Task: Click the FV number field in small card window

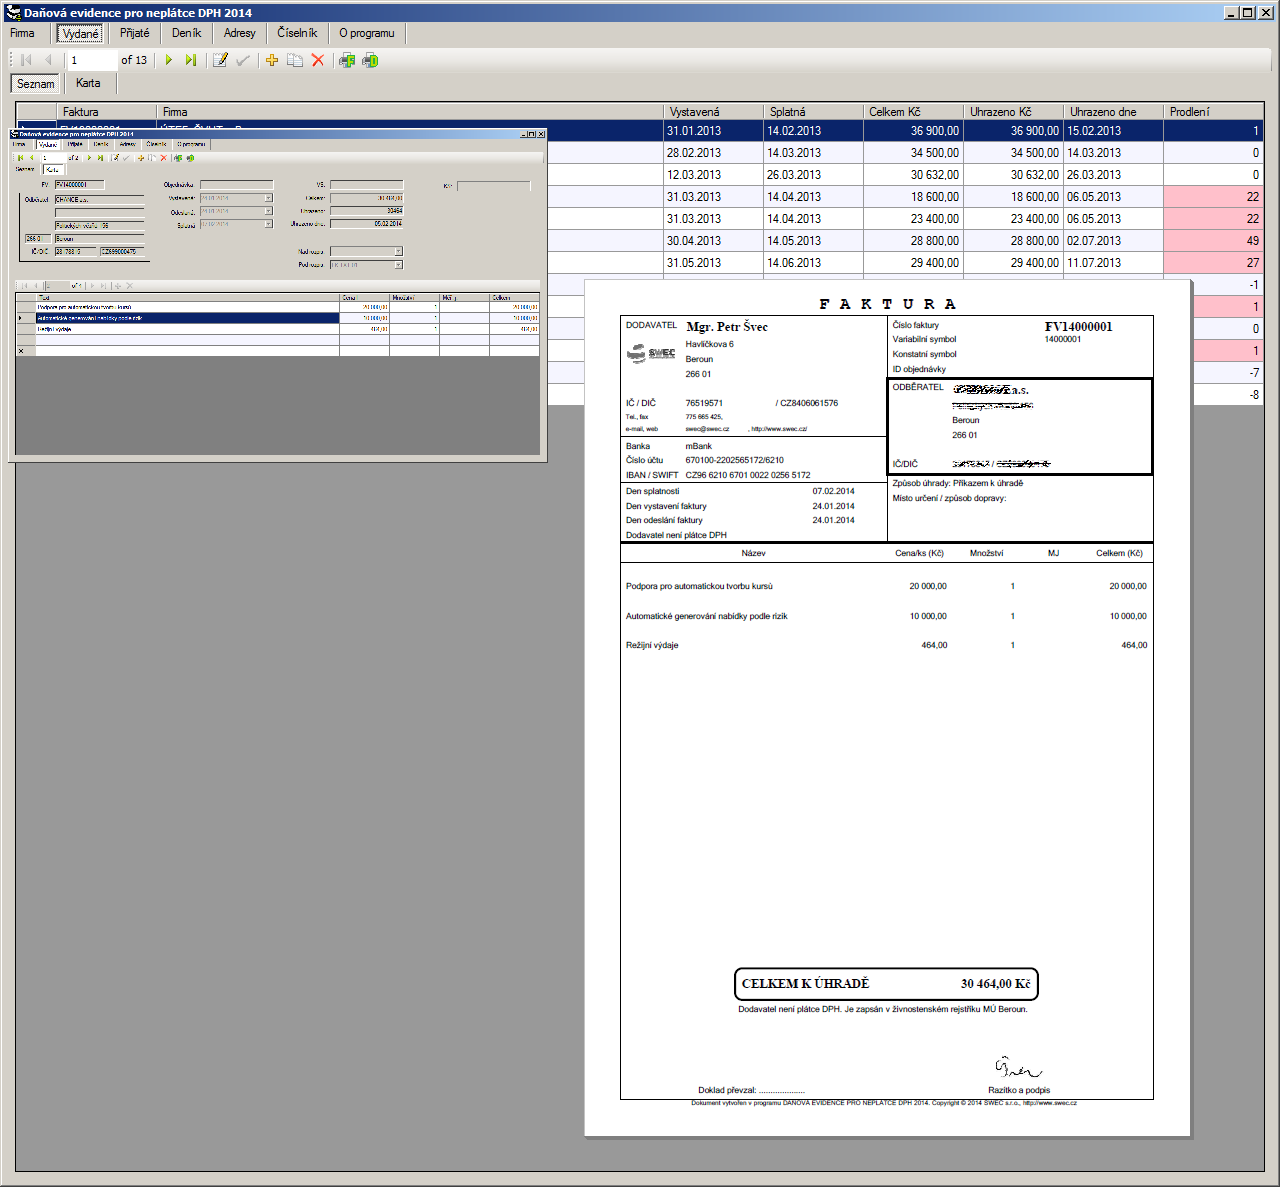Action: [x=79, y=185]
